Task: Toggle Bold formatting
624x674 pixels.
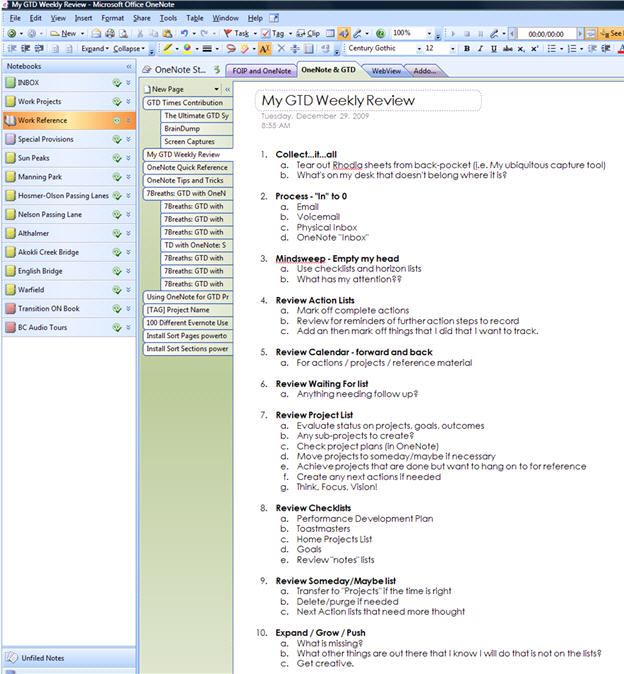Action: point(466,48)
